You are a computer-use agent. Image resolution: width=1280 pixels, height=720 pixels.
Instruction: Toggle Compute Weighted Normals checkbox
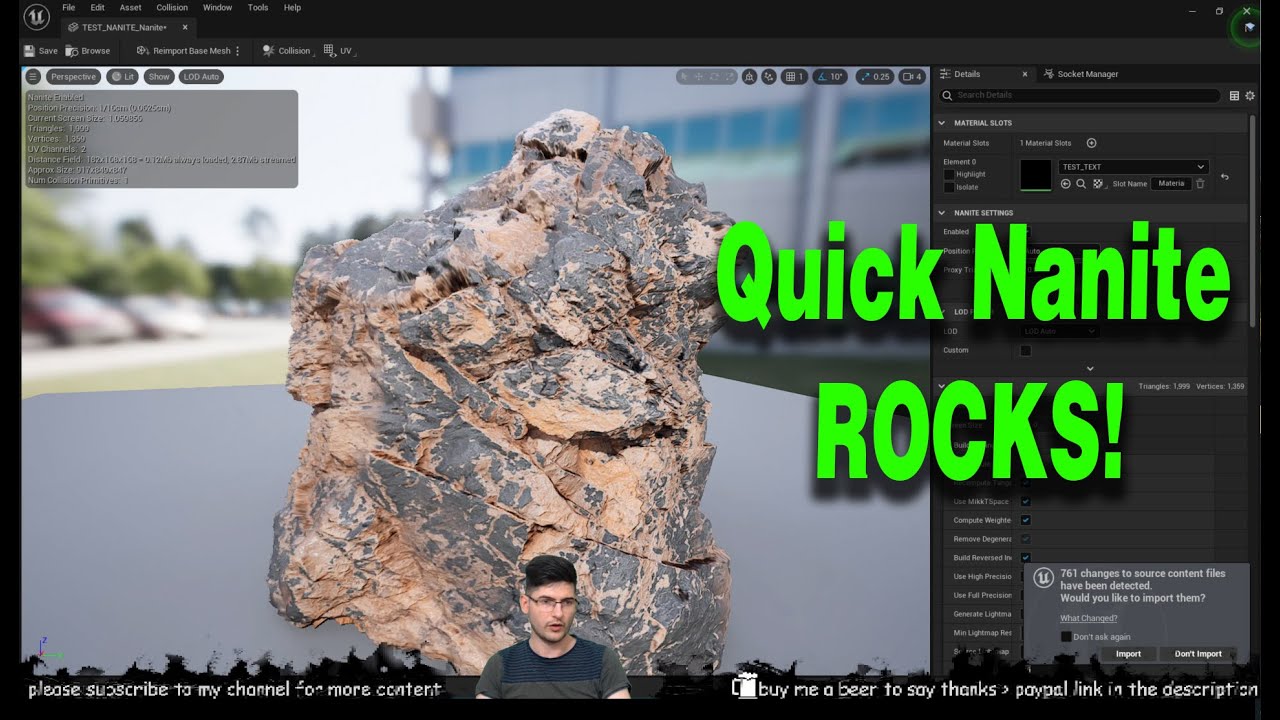[x=1025, y=520]
